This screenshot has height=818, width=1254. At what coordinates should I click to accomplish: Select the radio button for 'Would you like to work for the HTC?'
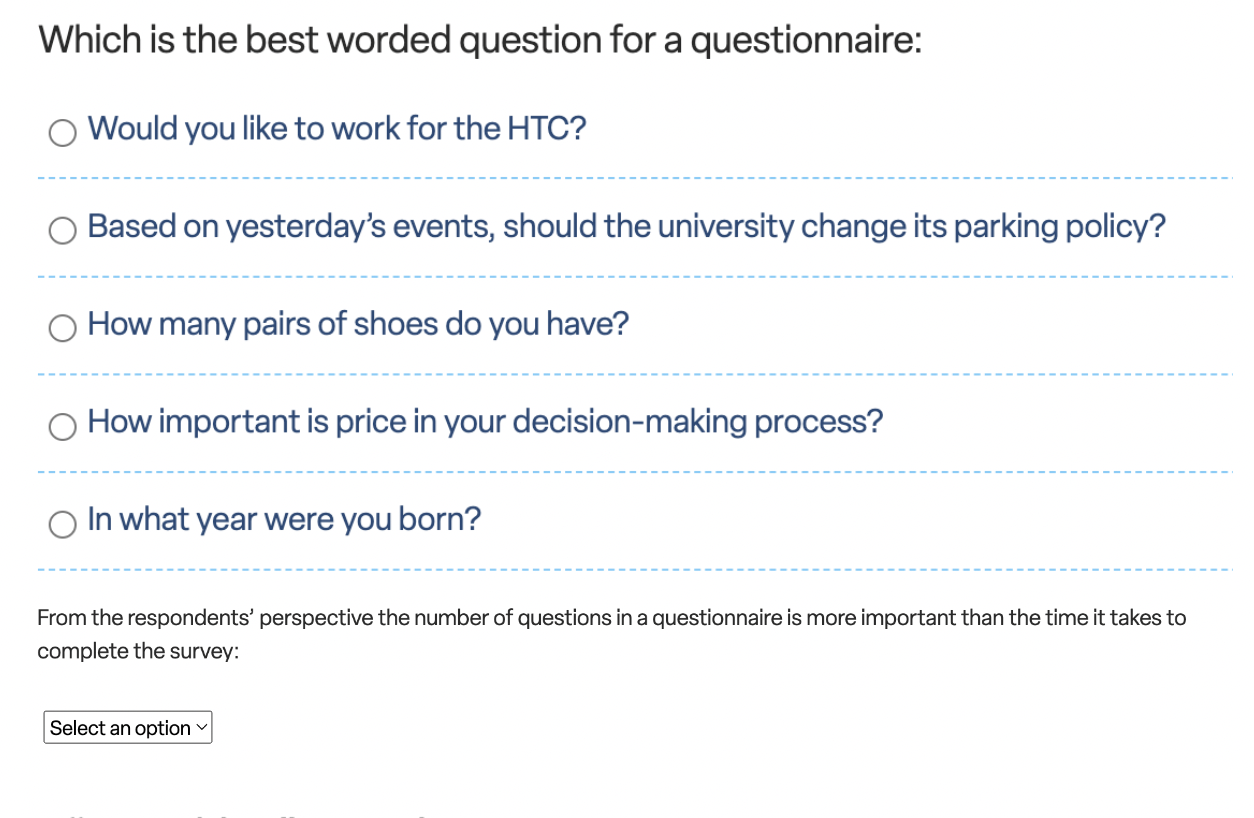point(62,131)
